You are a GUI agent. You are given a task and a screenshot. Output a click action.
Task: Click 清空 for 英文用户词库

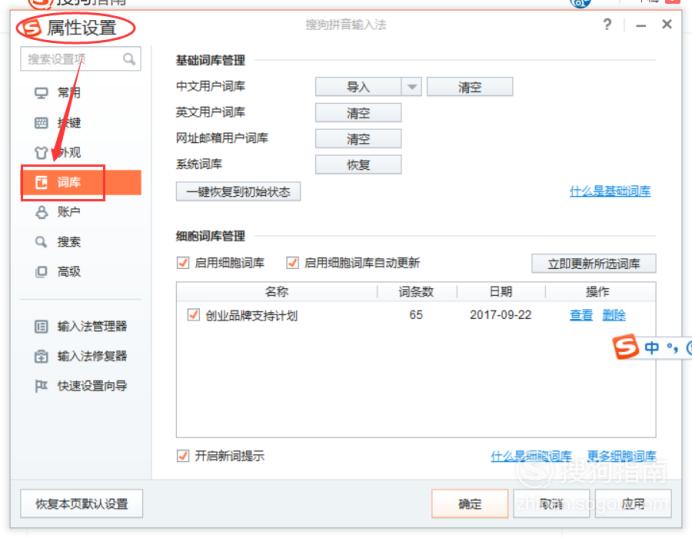pos(358,113)
